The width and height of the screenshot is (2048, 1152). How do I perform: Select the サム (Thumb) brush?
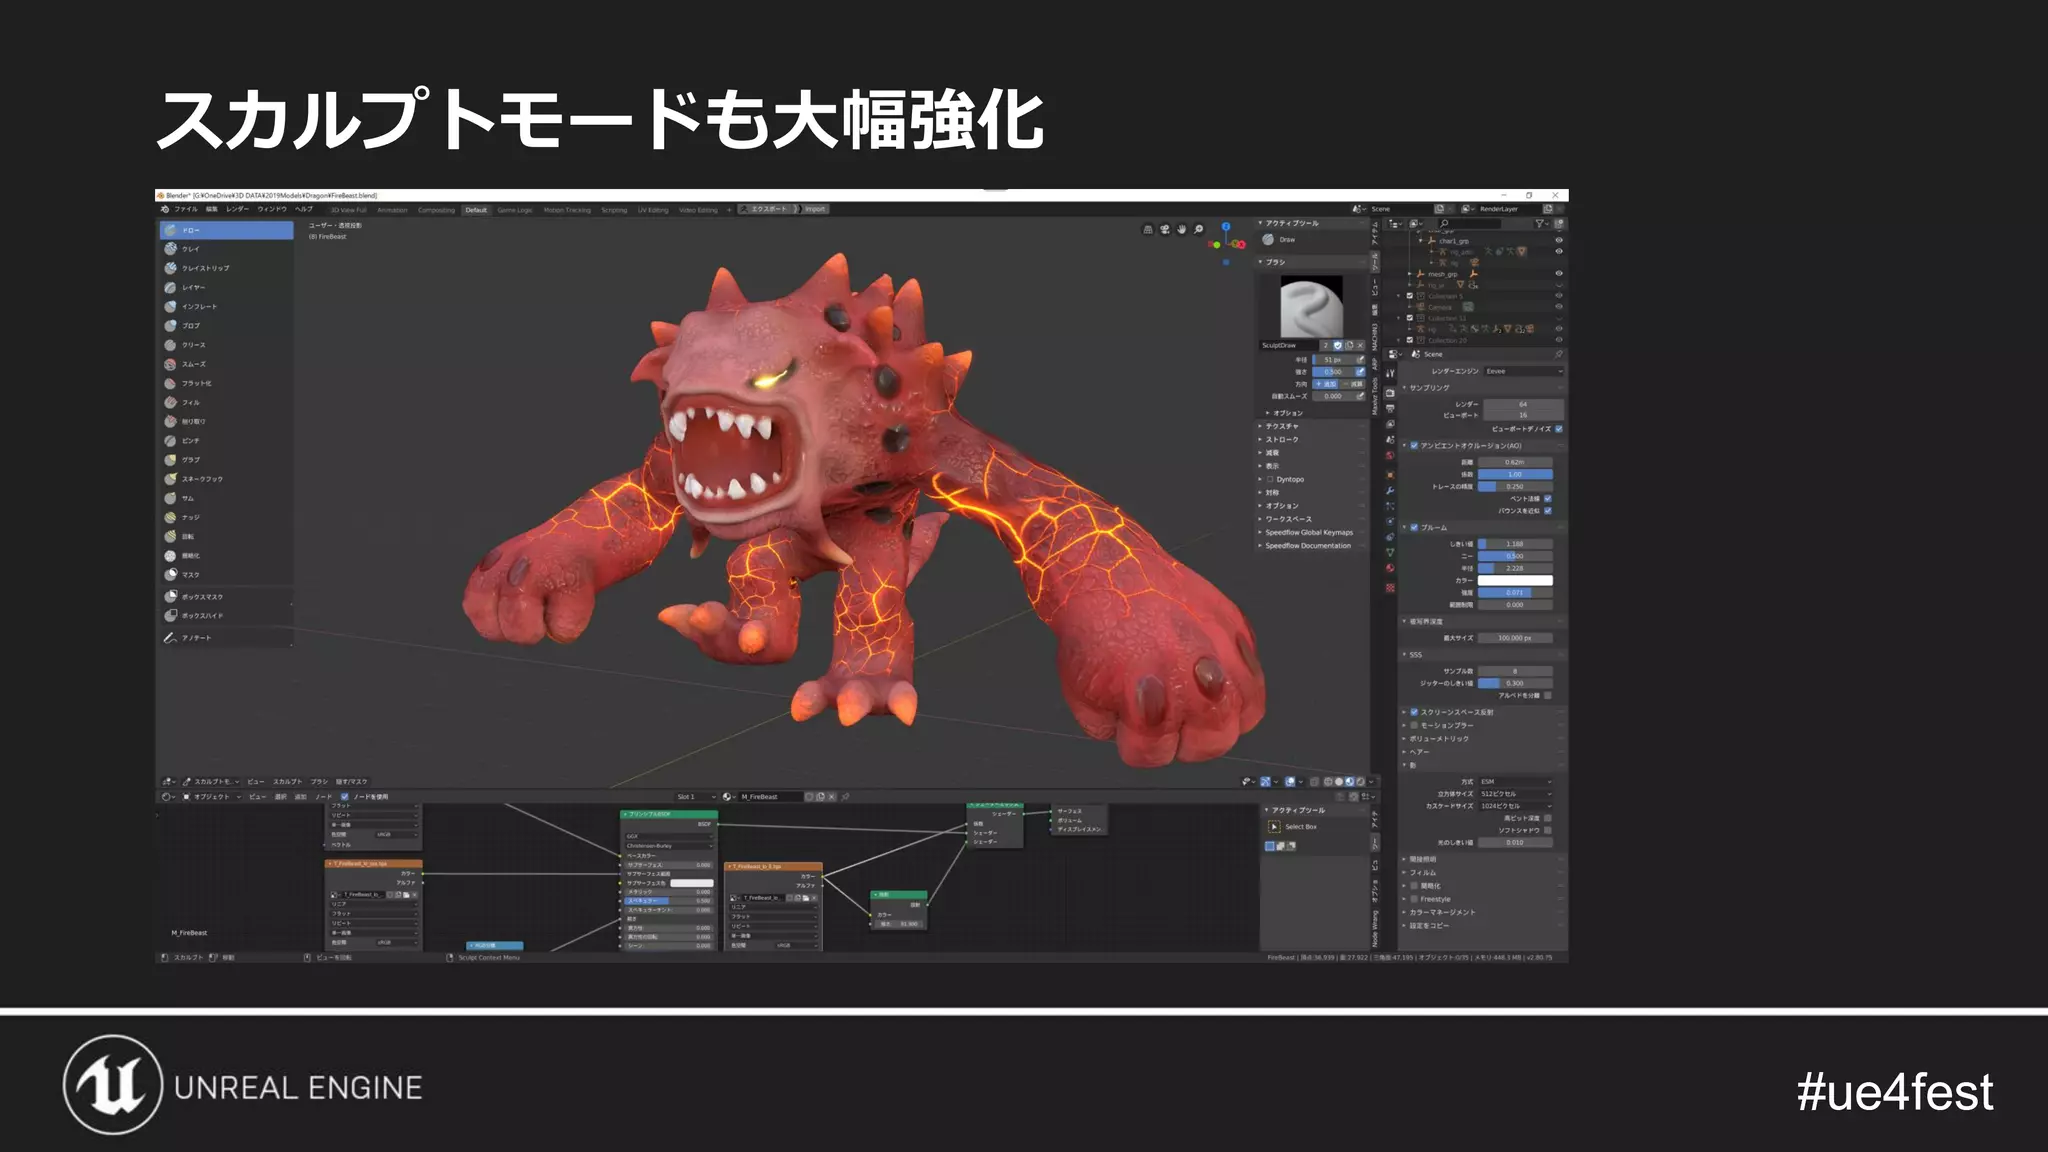click(x=226, y=498)
